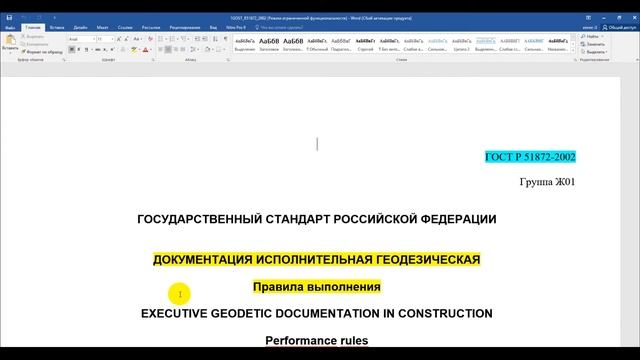Switch to the Рецензирование (Review) tab
The width and height of the screenshot is (640, 360).
point(184,27)
